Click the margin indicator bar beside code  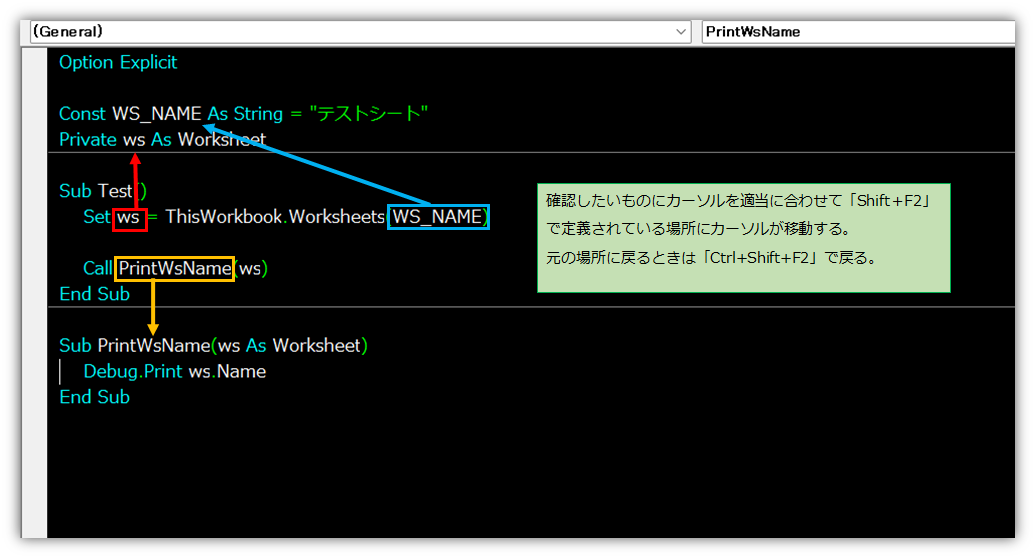34,293
